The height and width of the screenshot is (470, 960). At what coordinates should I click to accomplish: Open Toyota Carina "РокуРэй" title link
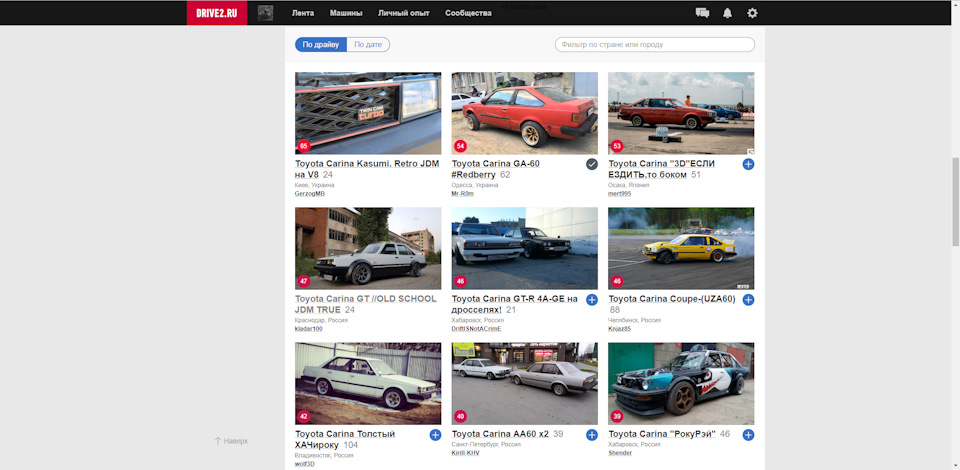point(662,434)
